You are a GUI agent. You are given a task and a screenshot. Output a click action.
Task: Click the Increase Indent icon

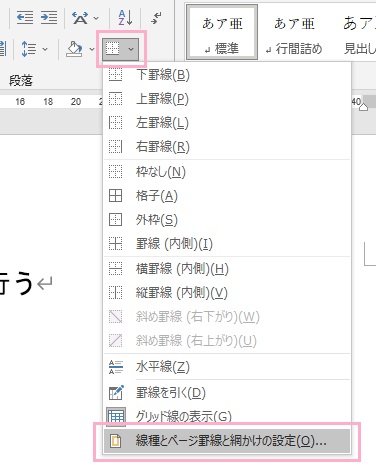(x=49, y=18)
